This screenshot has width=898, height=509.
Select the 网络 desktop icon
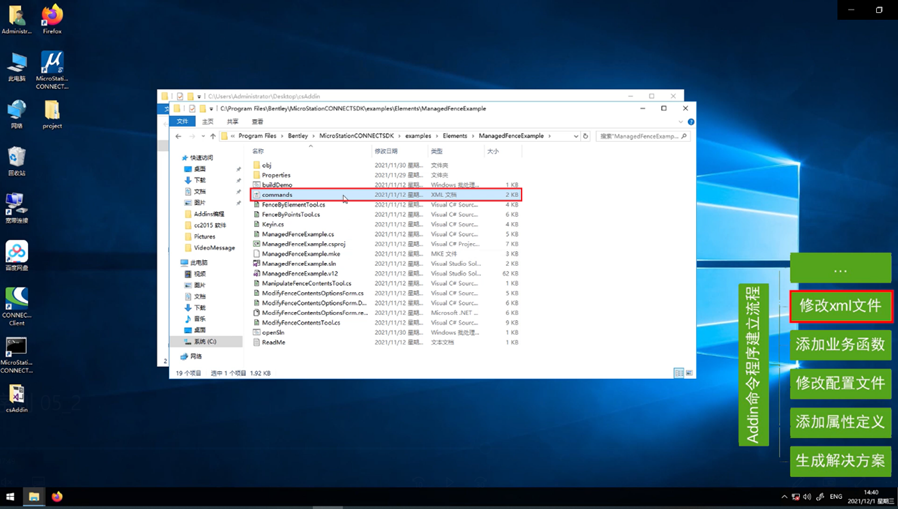pyautogui.click(x=17, y=113)
